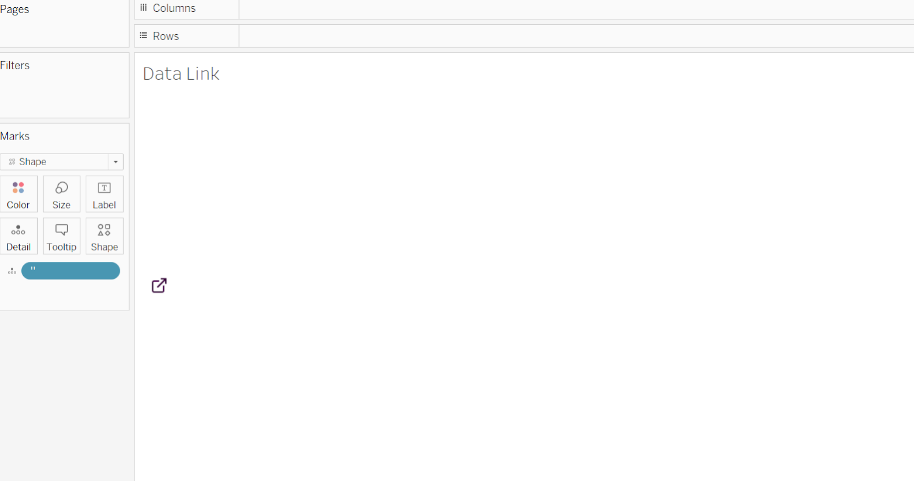Open the Color options on Marks card
The width and height of the screenshot is (914, 481).
click(19, 194)
